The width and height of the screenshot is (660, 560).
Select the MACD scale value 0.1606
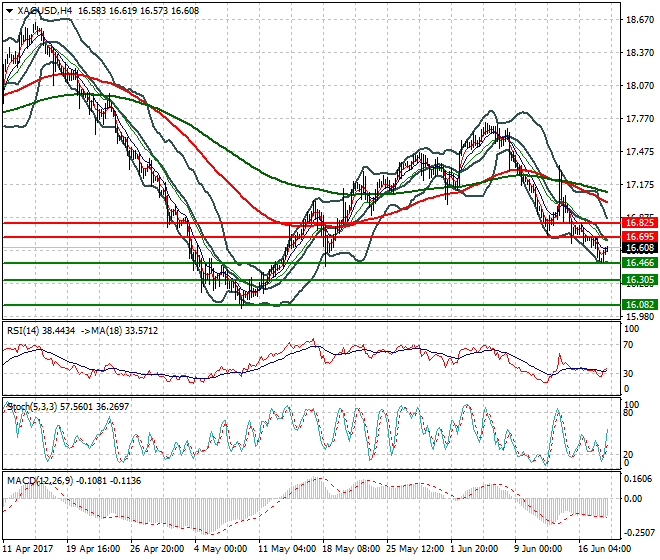point(639,479)
